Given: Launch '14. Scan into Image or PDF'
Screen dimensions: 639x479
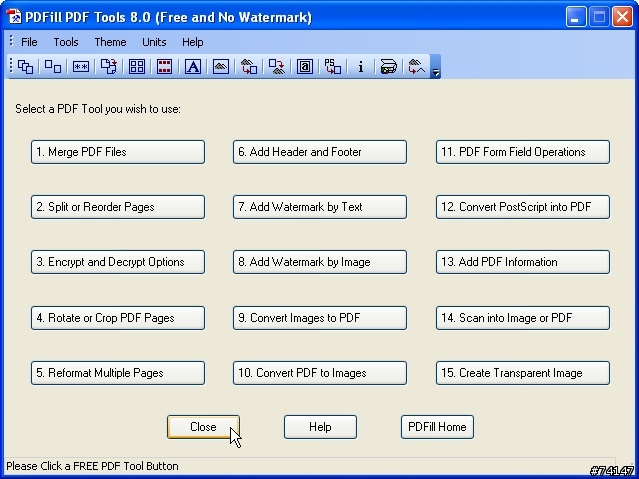Looking at the screenshot, I should [x=523, y=318].
